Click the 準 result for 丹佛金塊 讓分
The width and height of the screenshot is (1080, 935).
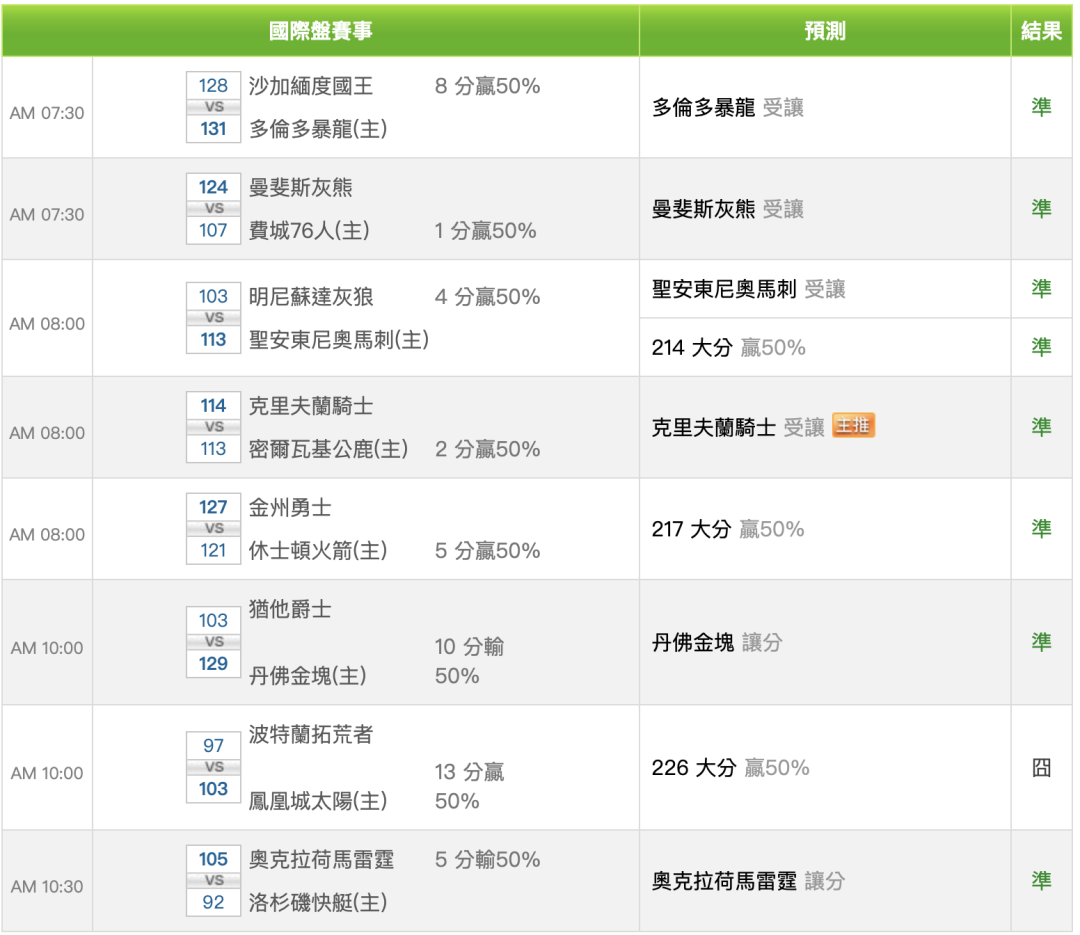pyautogui.click(x=1041, y=643)
